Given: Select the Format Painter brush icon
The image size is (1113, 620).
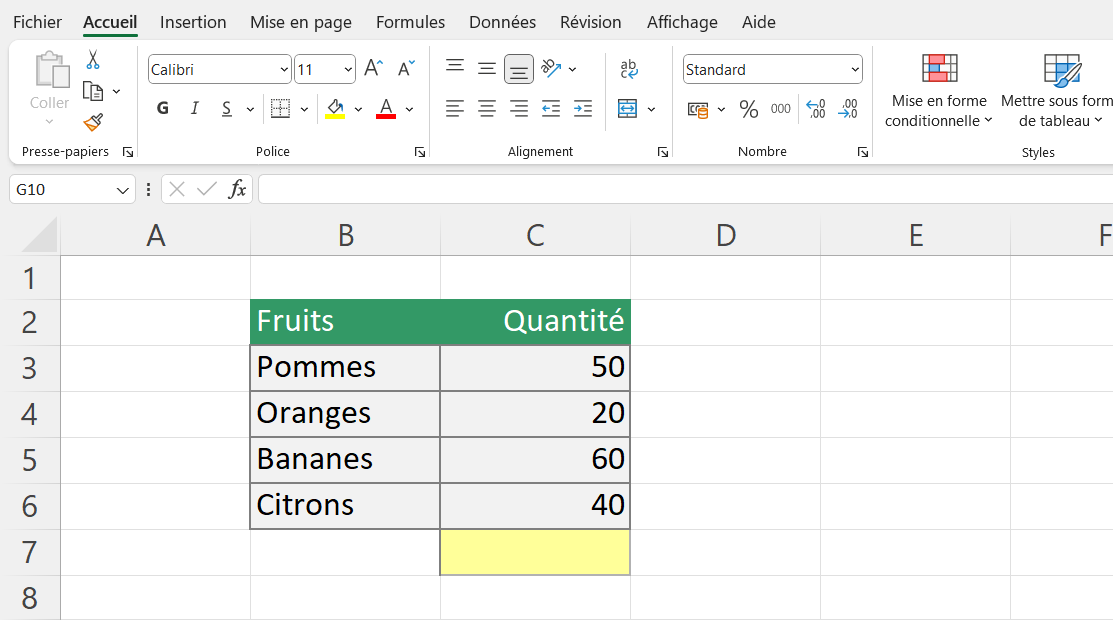Looking at the screenshot, I should [93, 122].
